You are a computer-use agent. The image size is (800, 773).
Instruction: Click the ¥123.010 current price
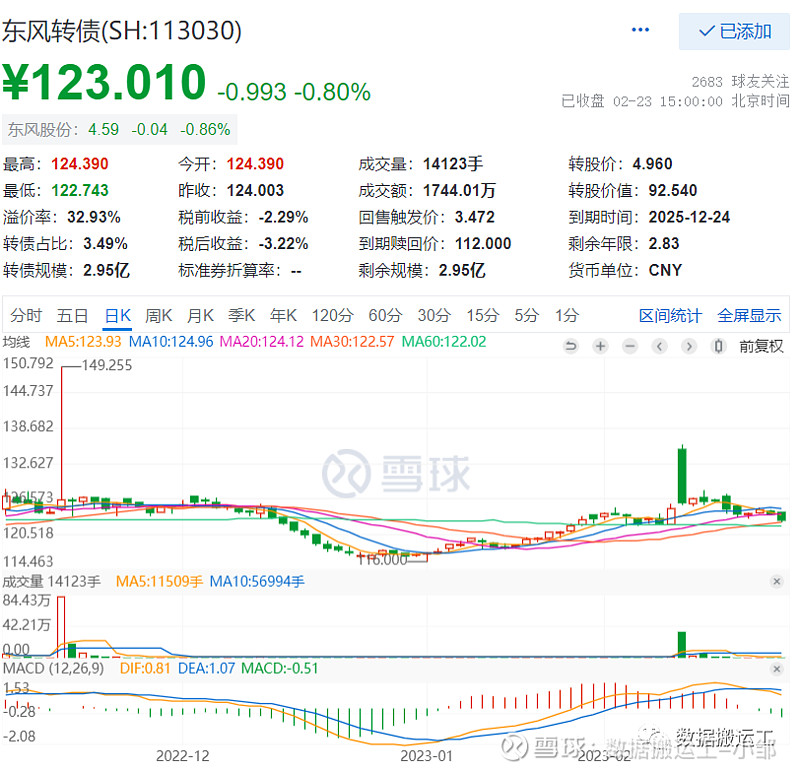pos(105,82)
